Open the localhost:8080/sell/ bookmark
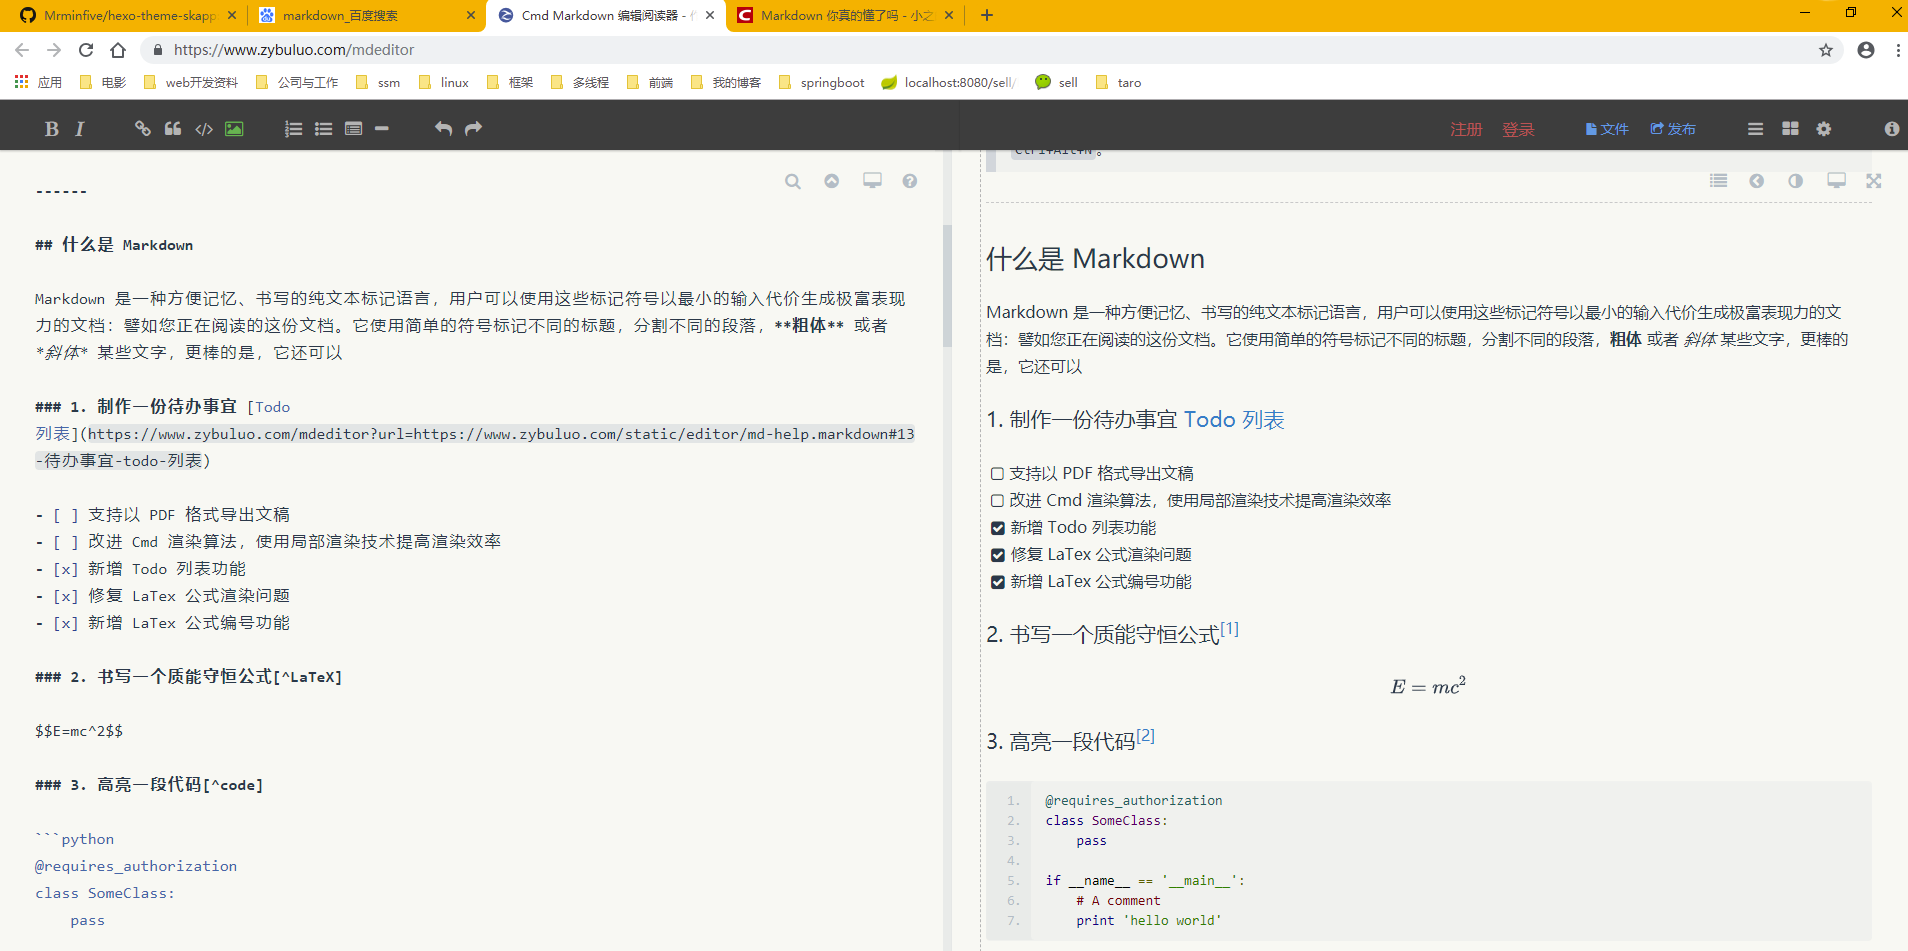 point(948,82)
